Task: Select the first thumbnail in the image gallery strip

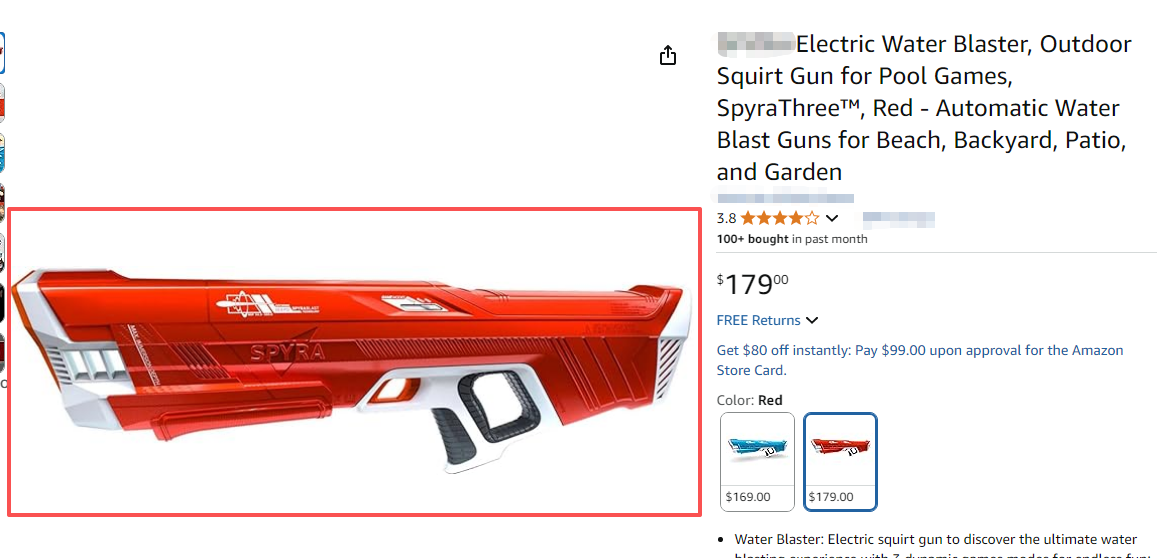Action: click(x=2, y=52)
